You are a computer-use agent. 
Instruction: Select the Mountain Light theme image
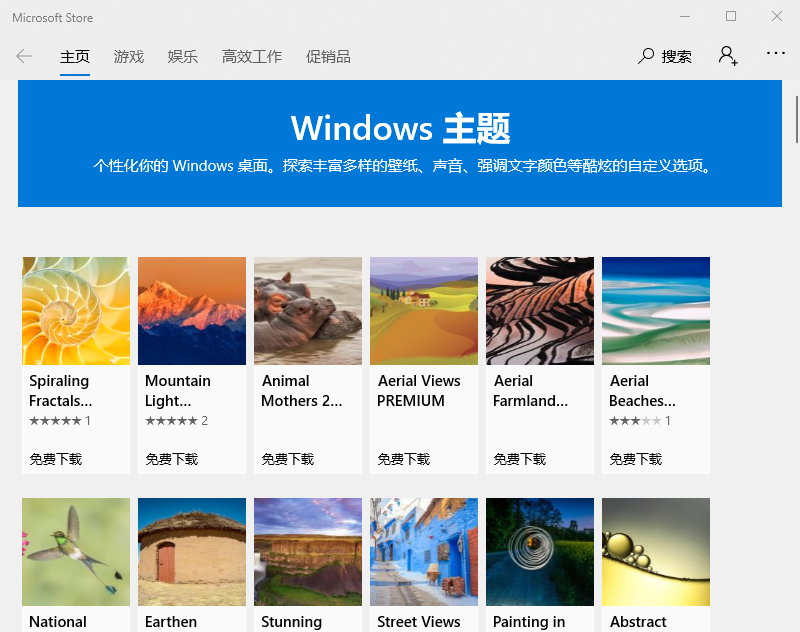[192, 311]
